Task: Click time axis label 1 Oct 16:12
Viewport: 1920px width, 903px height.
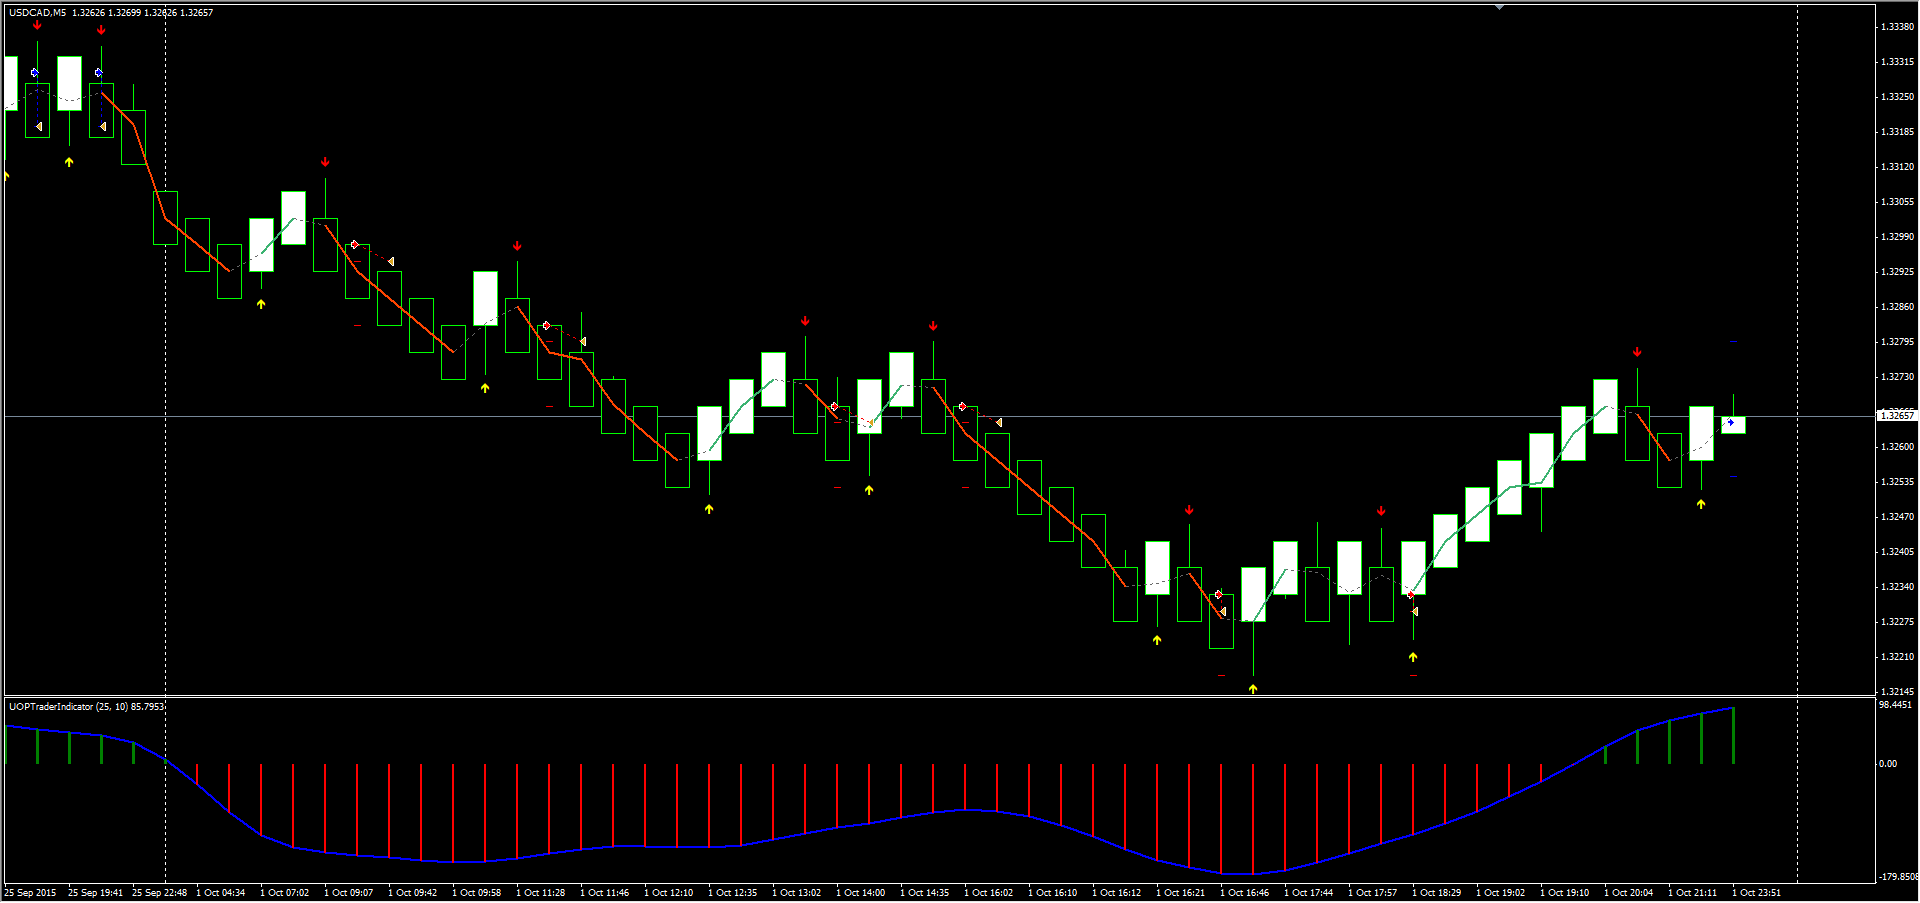Action: tap(1117, 893)
